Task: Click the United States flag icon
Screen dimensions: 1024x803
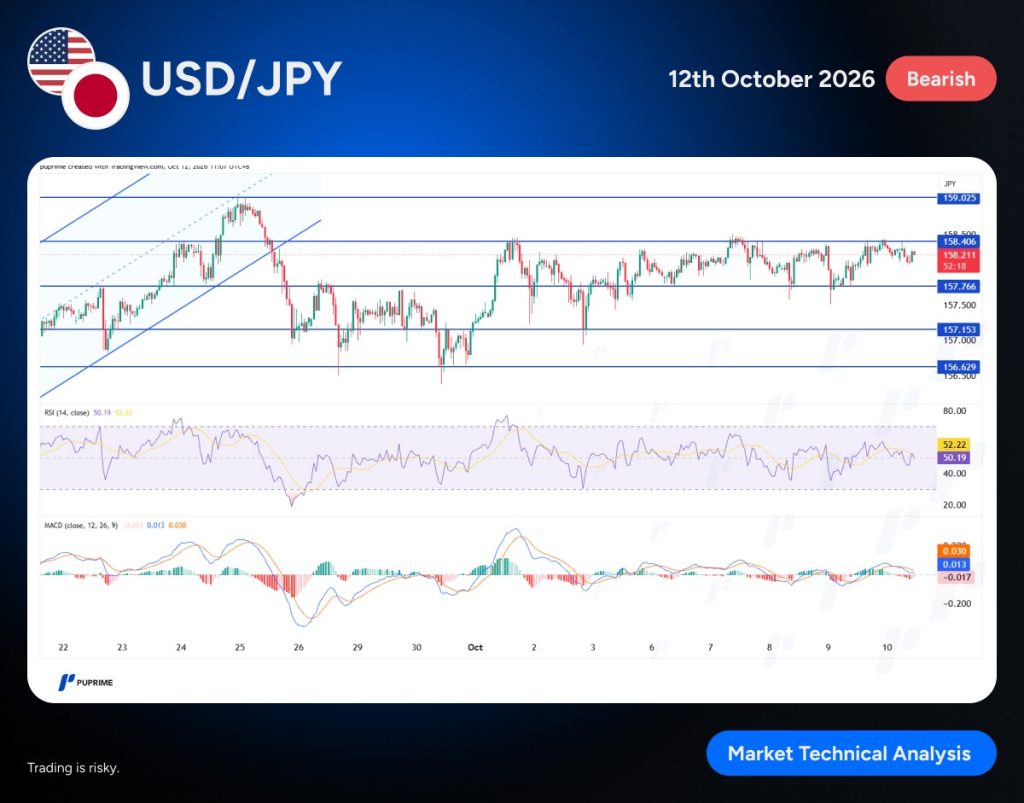Action: (x=61, y=60)
